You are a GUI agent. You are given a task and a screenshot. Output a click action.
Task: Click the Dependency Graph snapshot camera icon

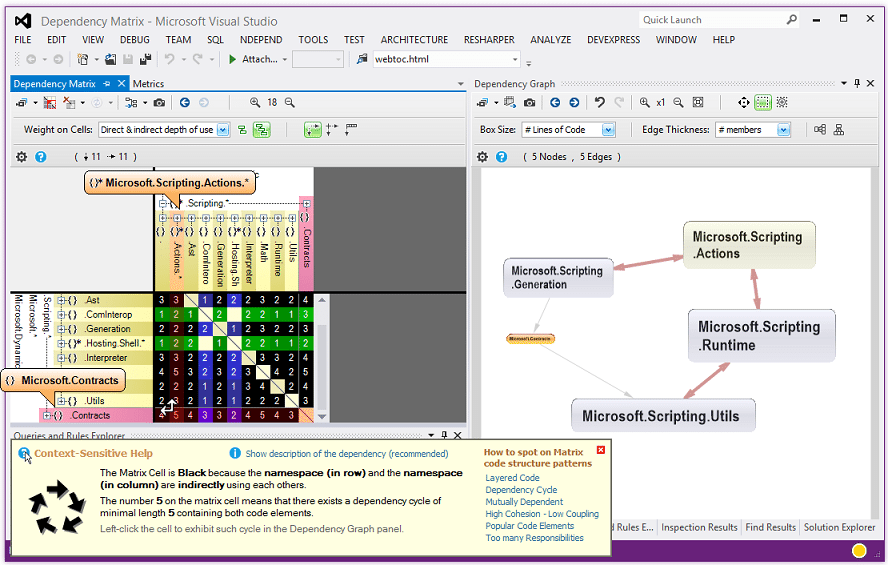pyautogui.click(x=530, y=102)
